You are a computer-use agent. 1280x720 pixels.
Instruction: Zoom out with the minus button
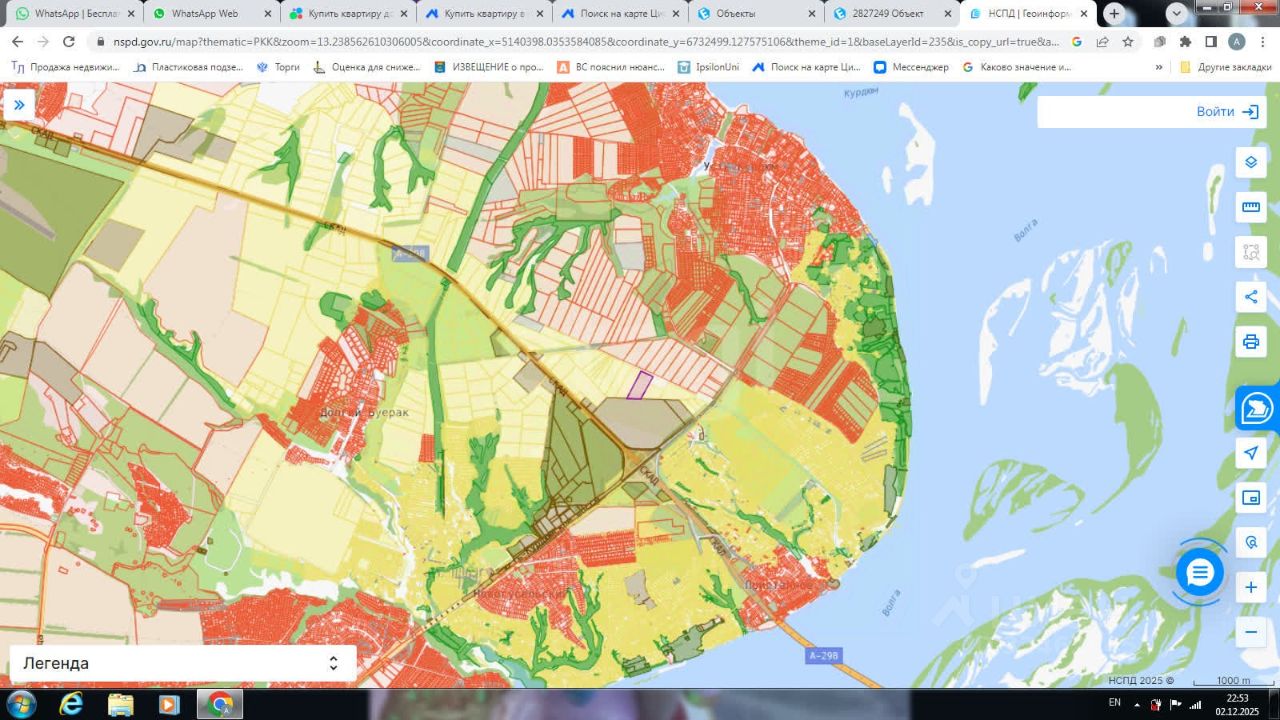[x=1250, y=632]
